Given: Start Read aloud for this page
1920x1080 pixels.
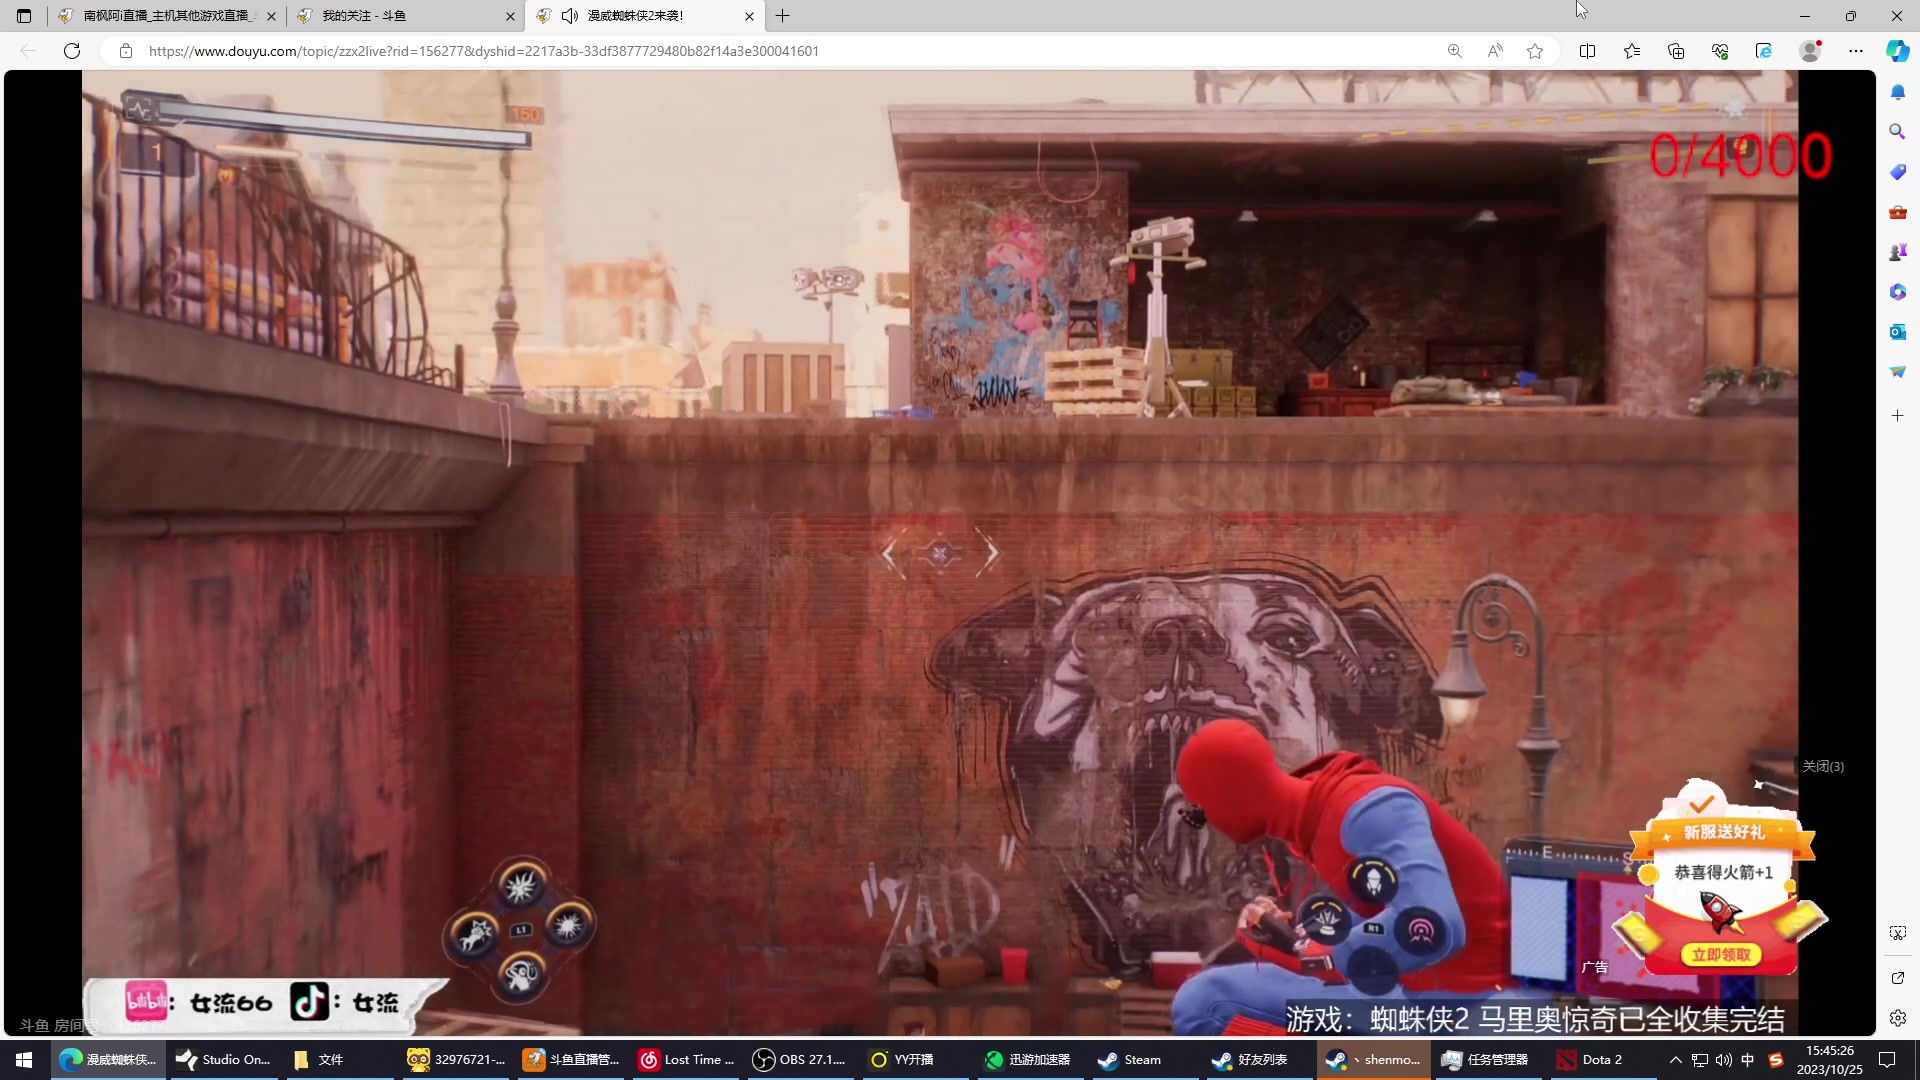Looking at the screenshot, I should pos(1495,51).
